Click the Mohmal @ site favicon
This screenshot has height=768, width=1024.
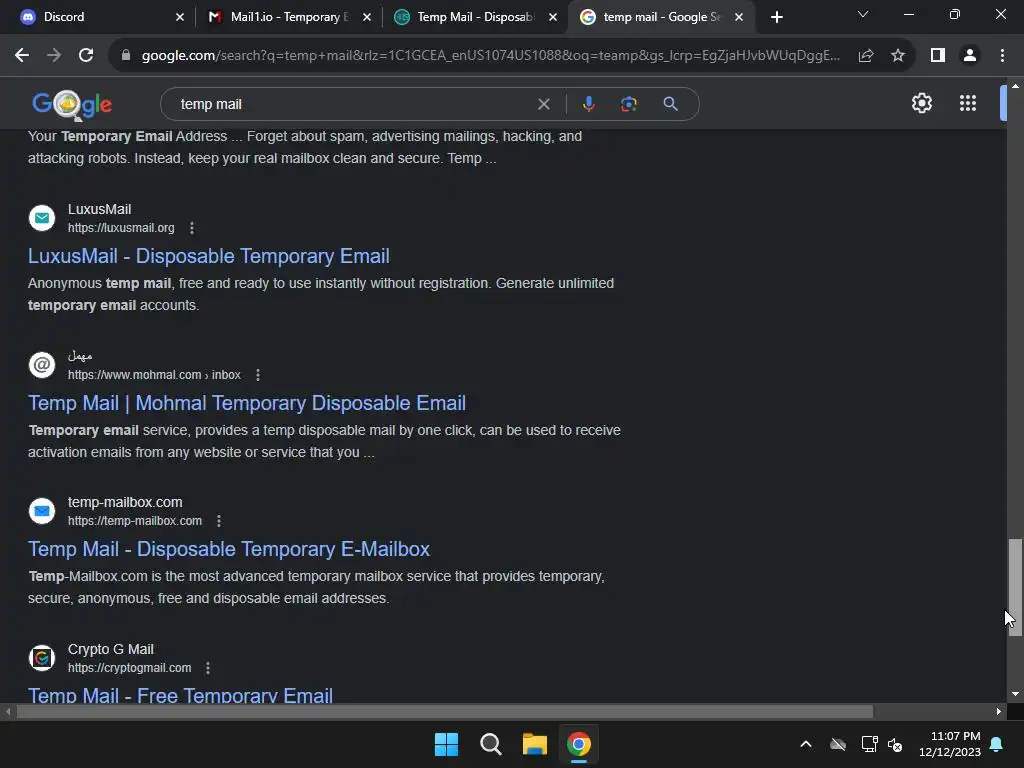[x=42, y=364]
